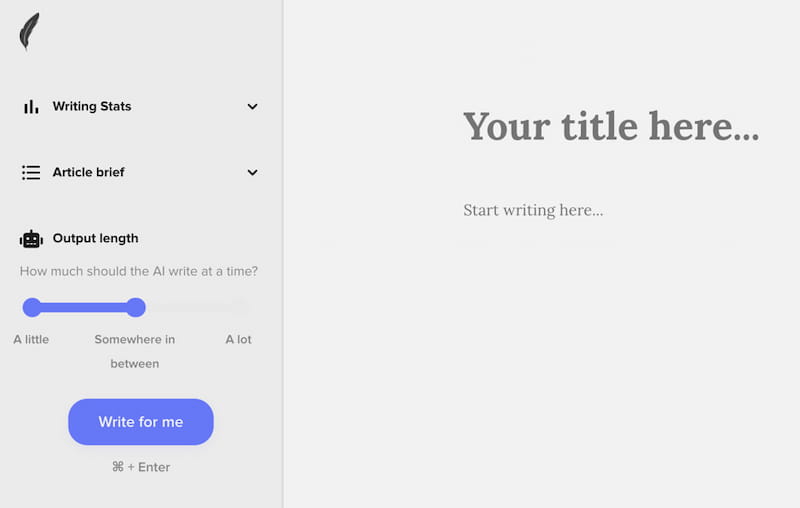Click the Your title here field

click(611, 126)
